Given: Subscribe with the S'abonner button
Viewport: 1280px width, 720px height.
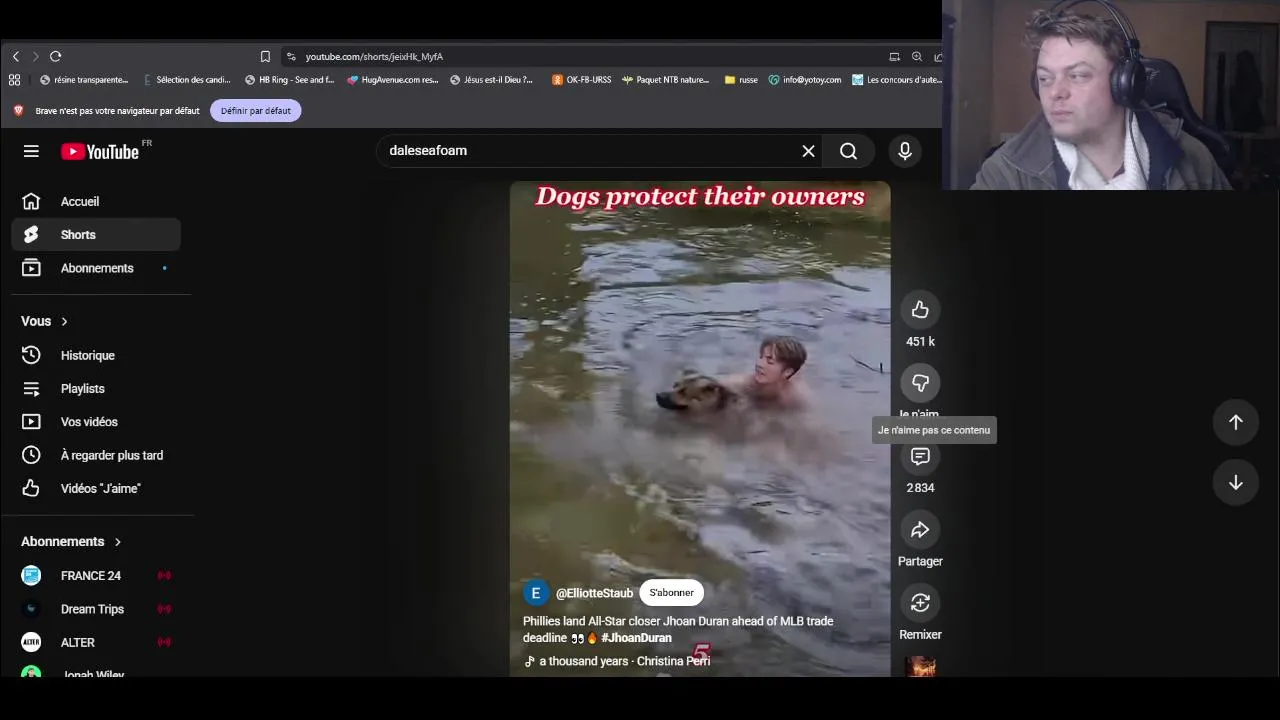Looking at the screenshot, I should tap(672, 593).
